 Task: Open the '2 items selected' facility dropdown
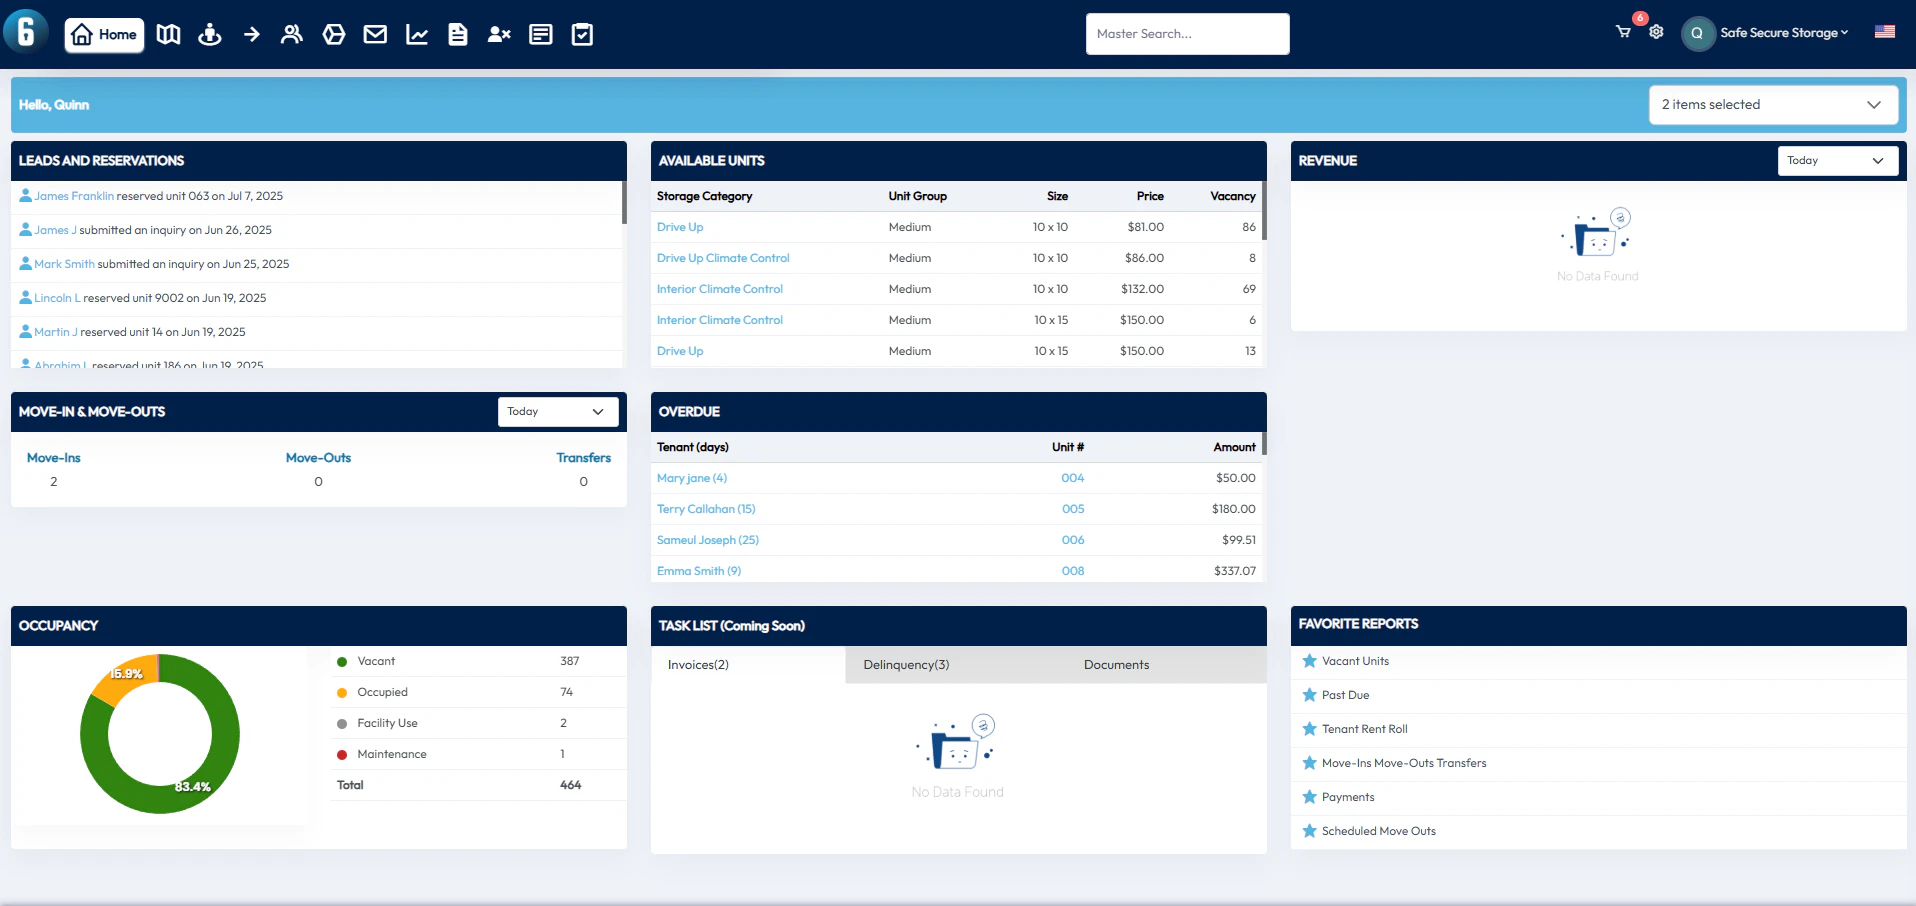click(x=1772, y=104)
